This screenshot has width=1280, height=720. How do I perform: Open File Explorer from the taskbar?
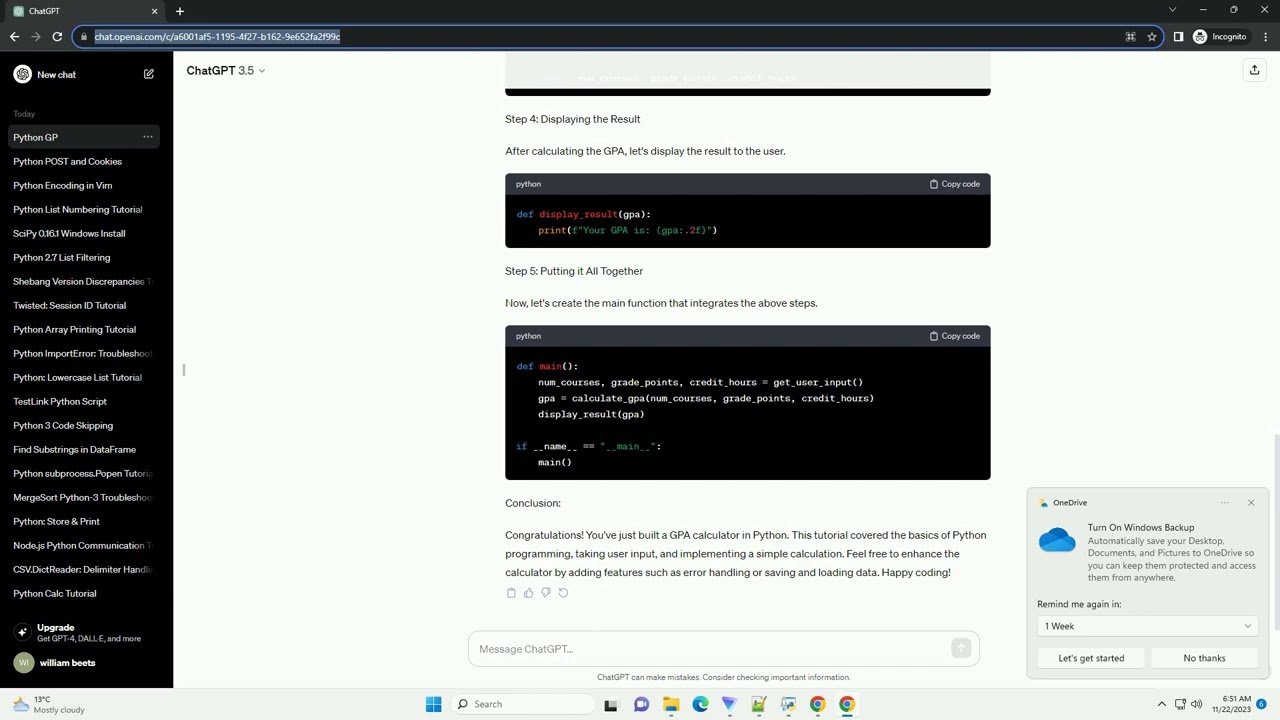click(671, 704)
